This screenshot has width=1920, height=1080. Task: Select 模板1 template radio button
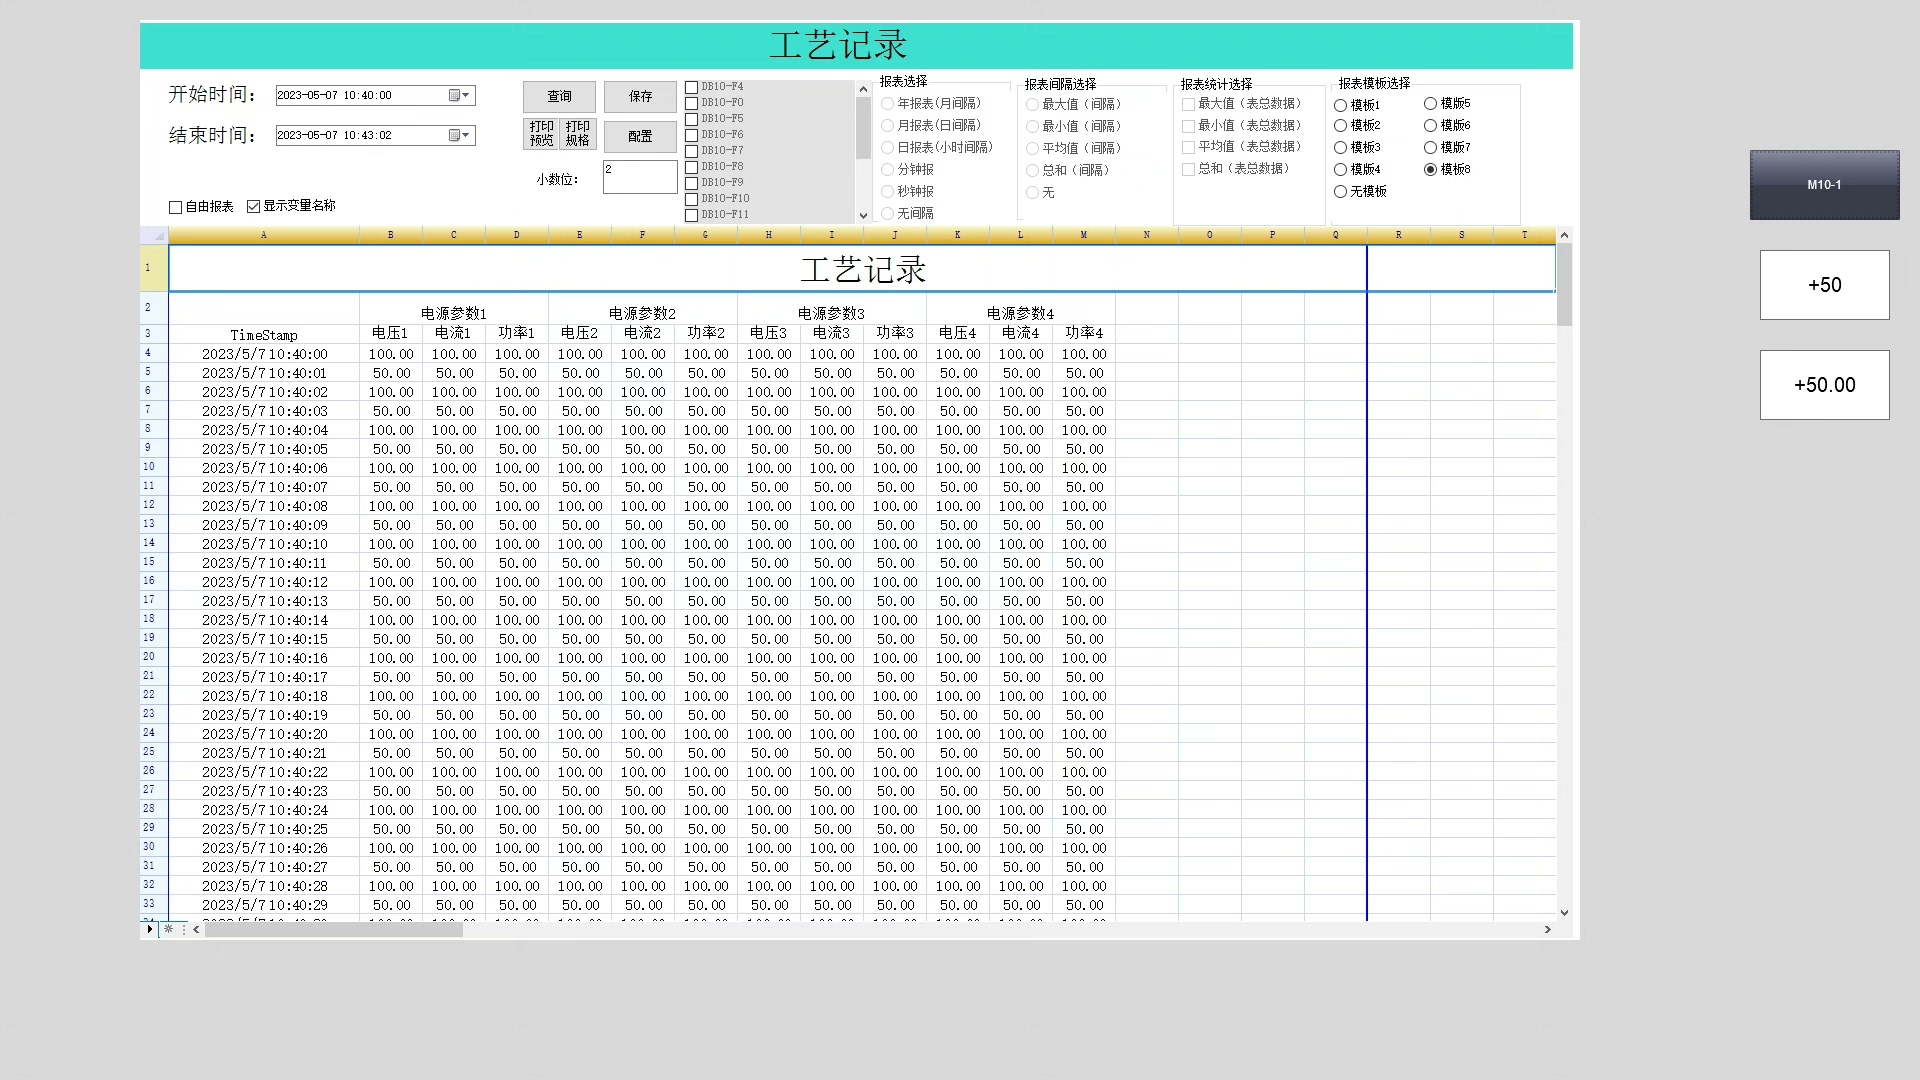click(x=1341, y=105)
